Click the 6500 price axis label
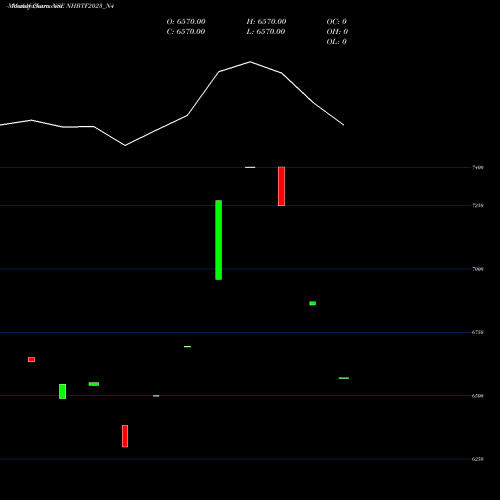 tap(478, 396)
